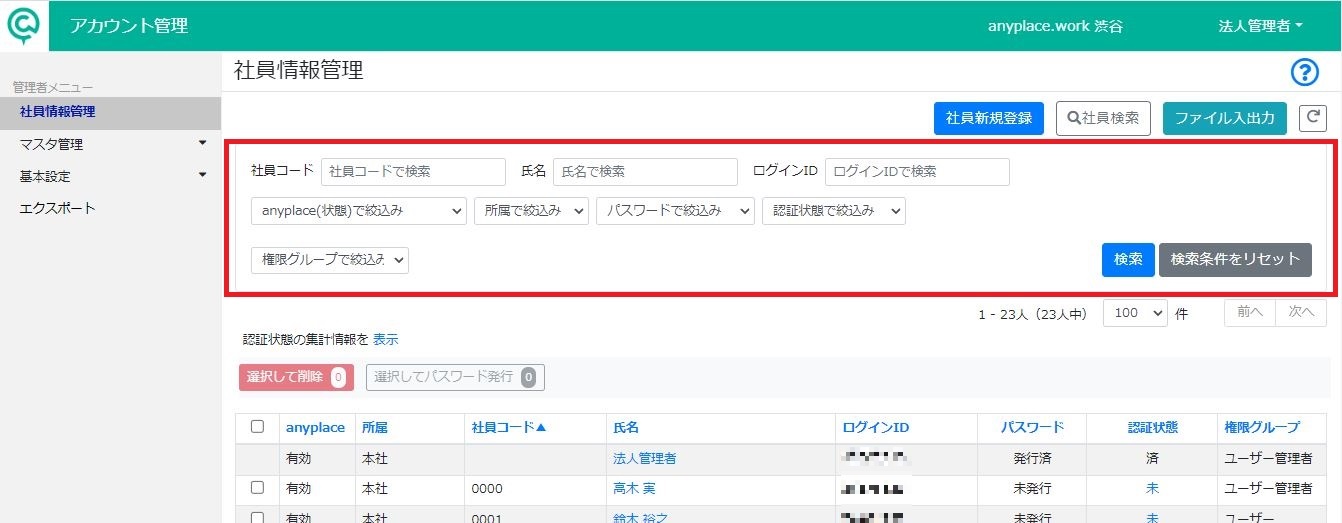Expand 権限グループで絞込み dropdown
1342x523 pixels.
(330, 260)
